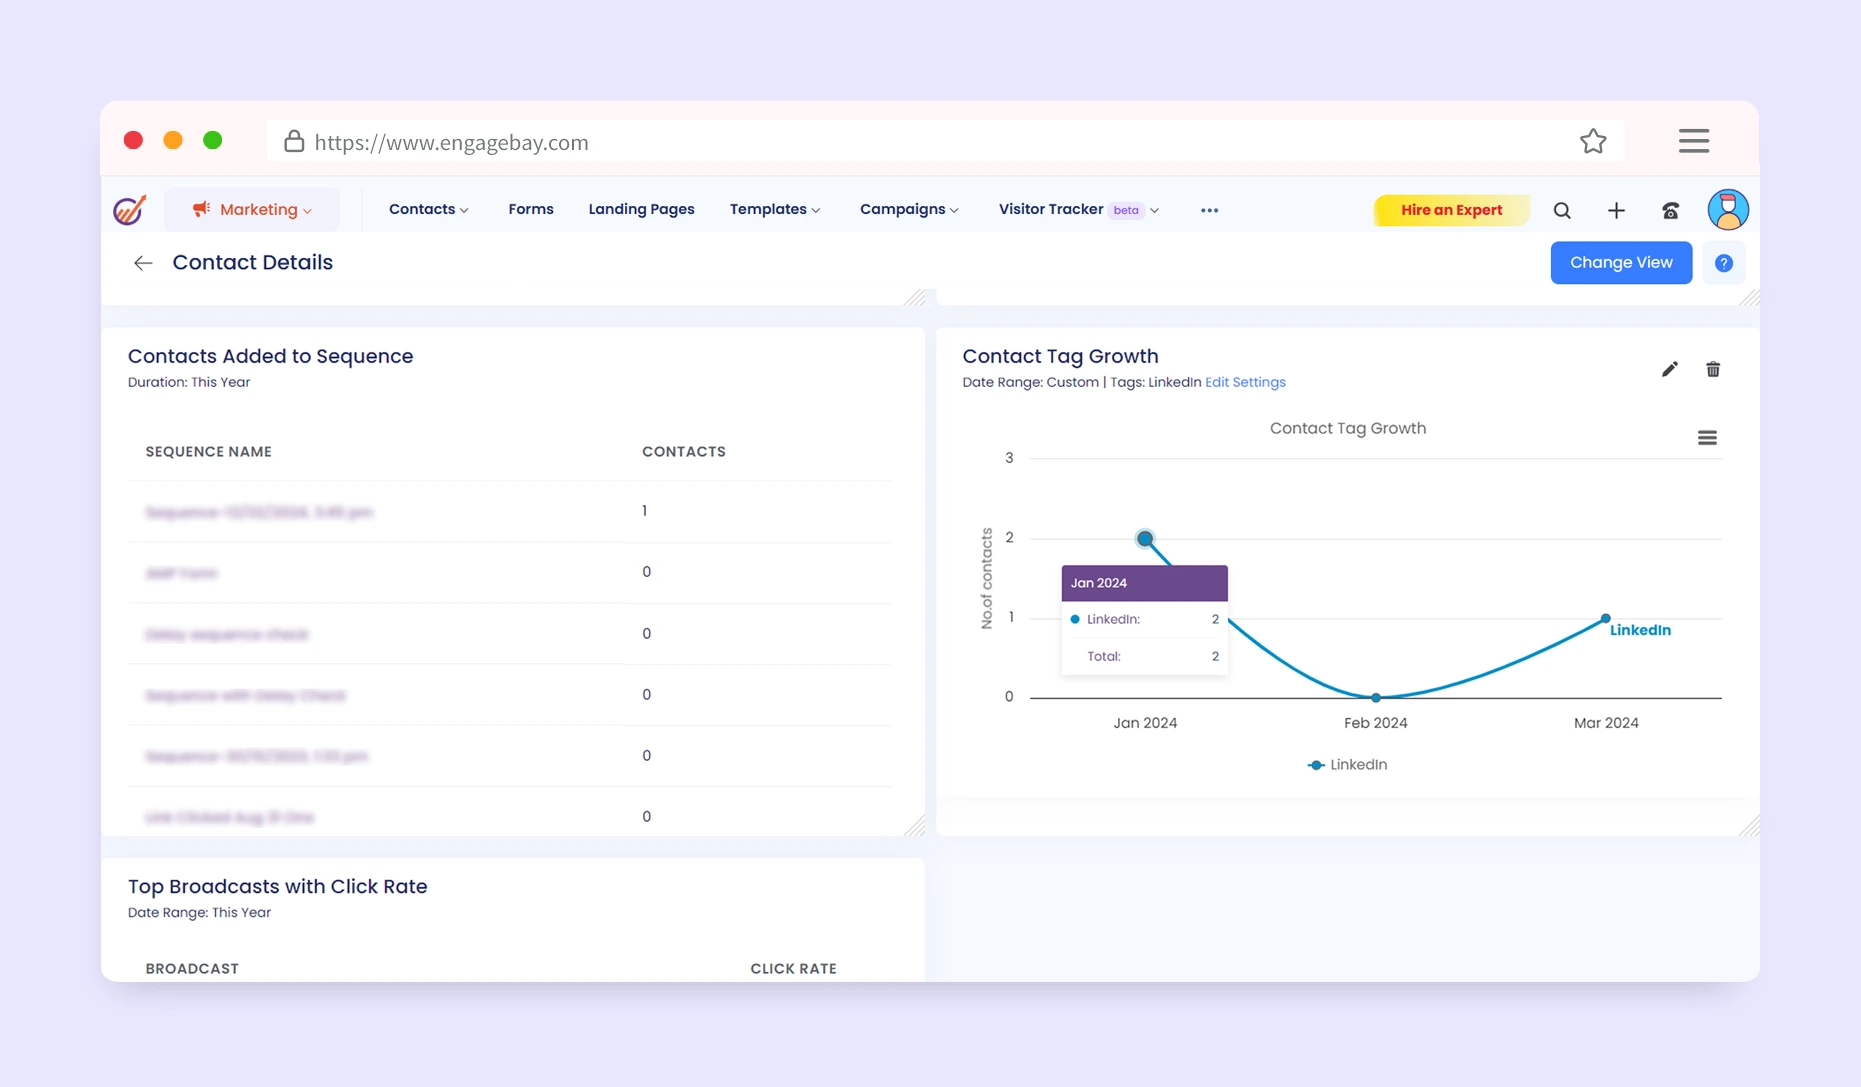
Task: Open the phone dialer icon
Action: [1671, 211]
